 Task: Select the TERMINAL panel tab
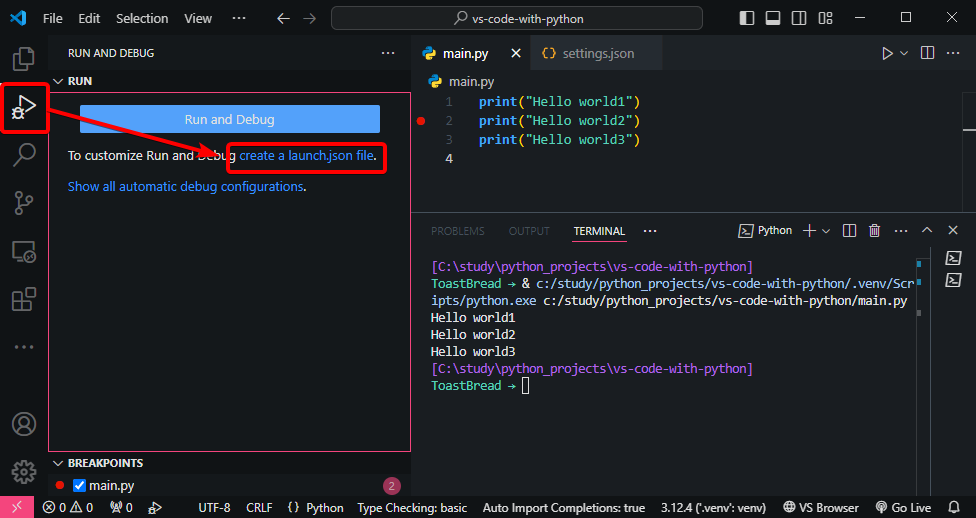pyautogui.click(x=599, y=231)
